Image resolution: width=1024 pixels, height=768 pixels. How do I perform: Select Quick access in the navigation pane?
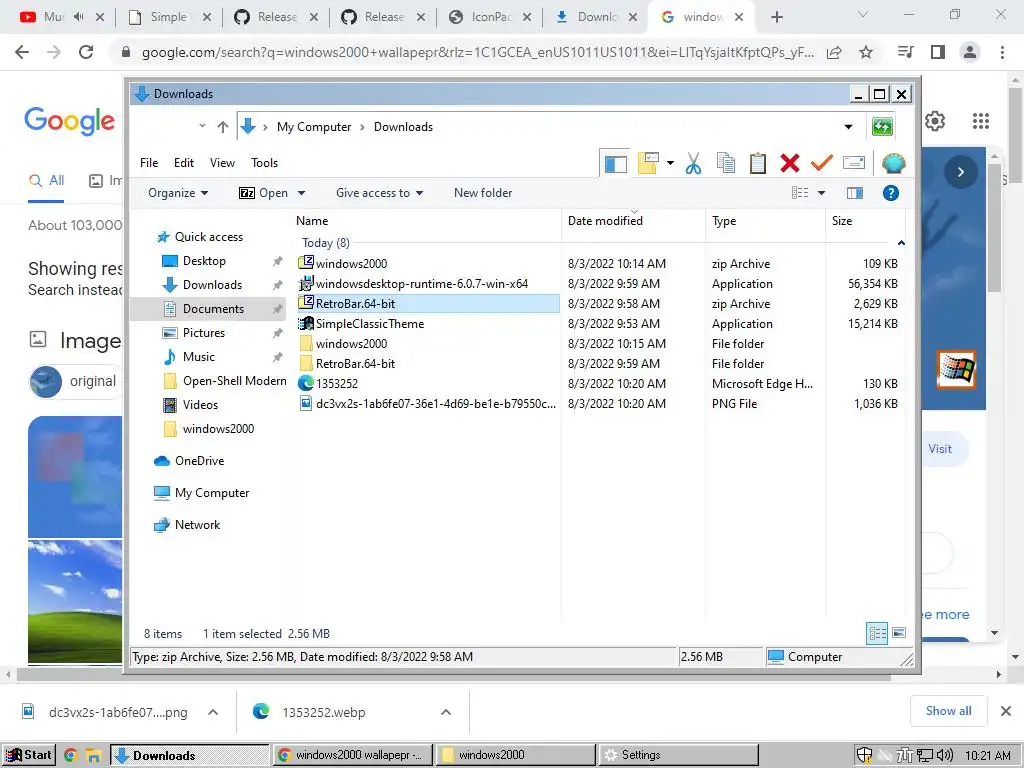(208, 236)
